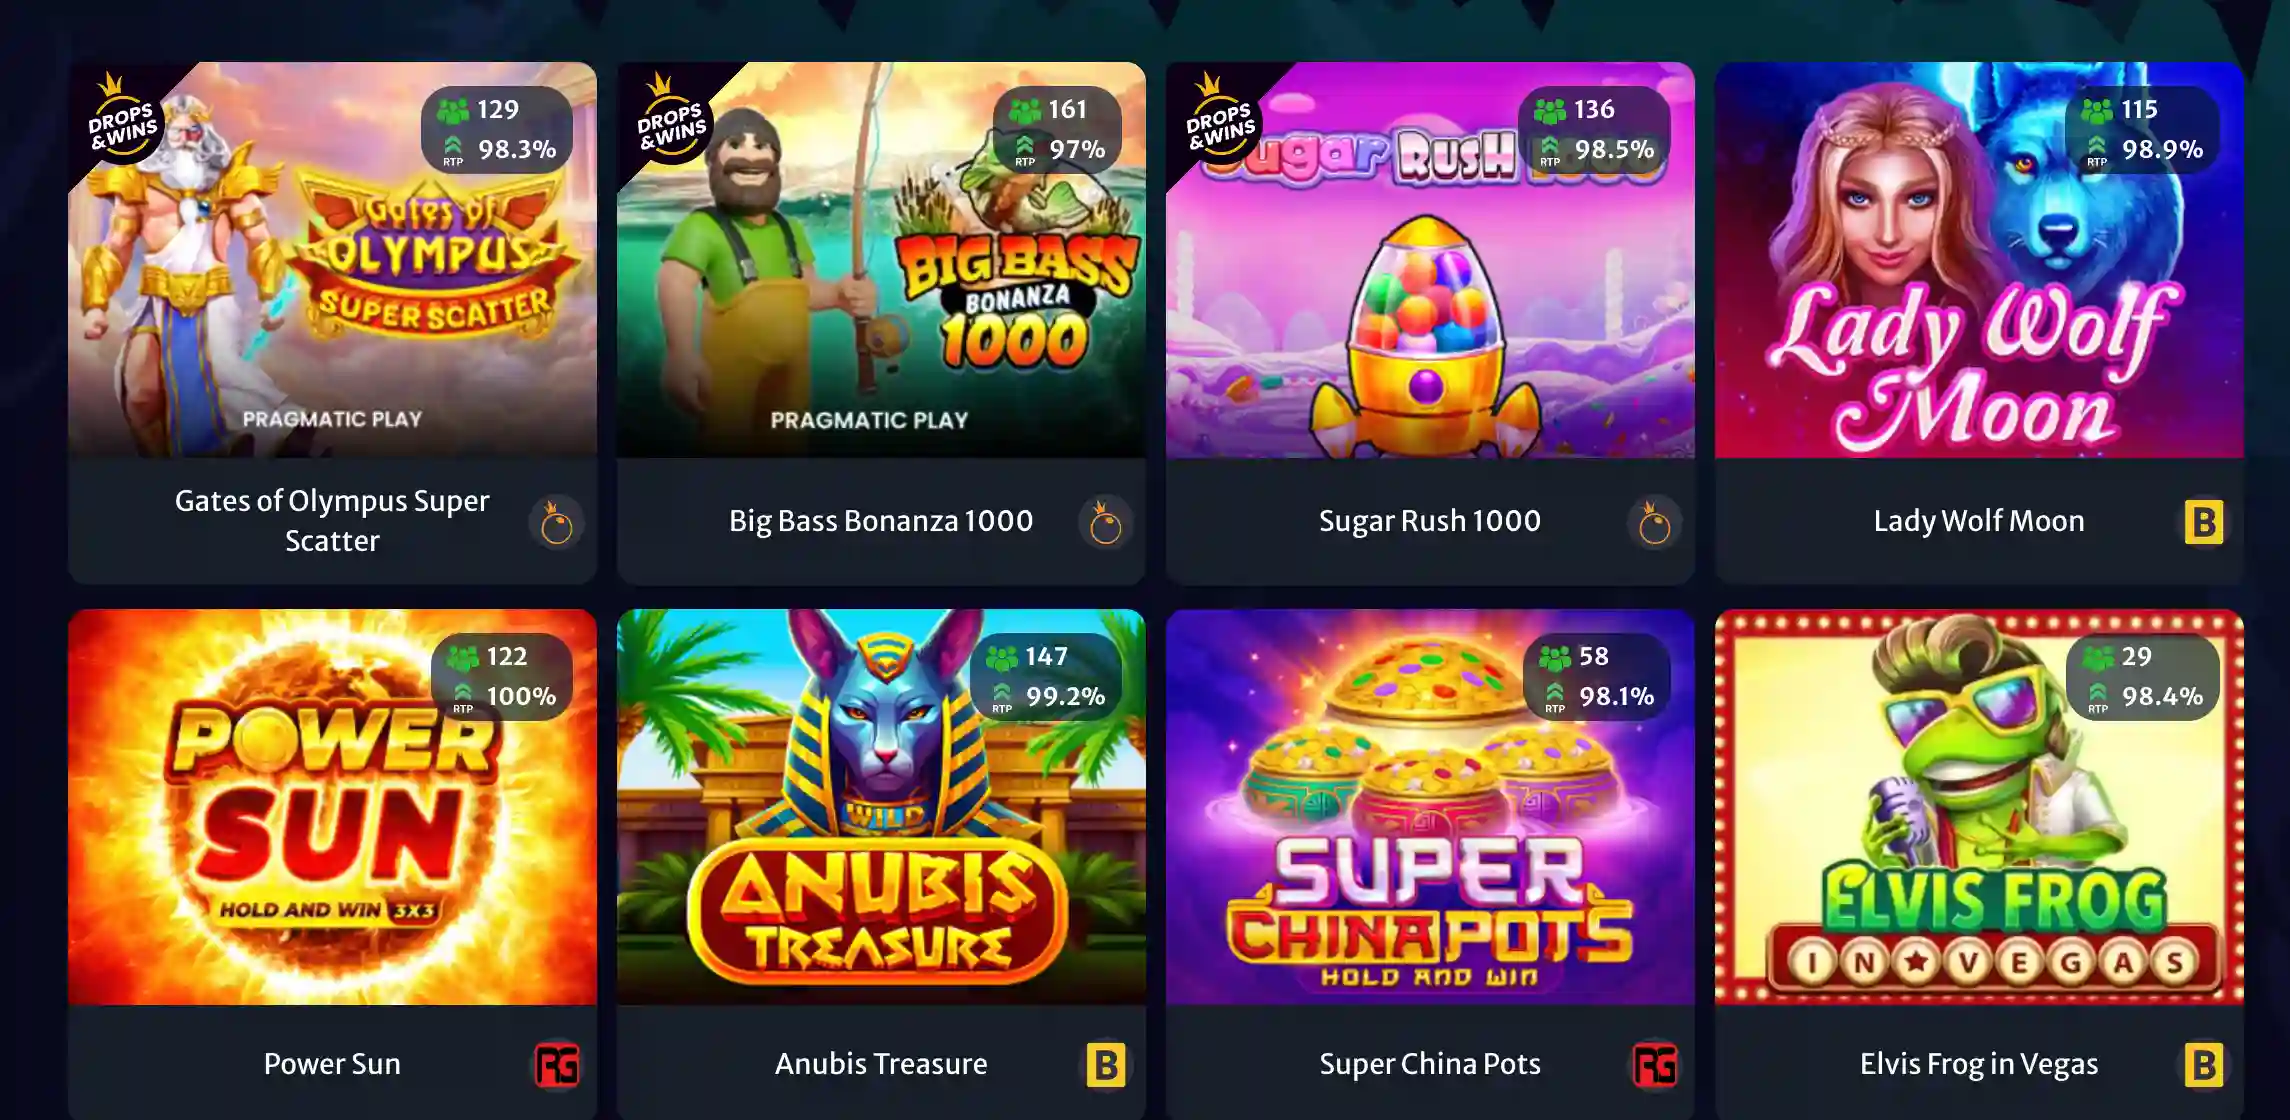The width and height of the screenshot is (2290, 1120).
Task: Click the B provider icon beside Anubis Treasure
Action: pyautogui.click(x=1106, y=1065)
